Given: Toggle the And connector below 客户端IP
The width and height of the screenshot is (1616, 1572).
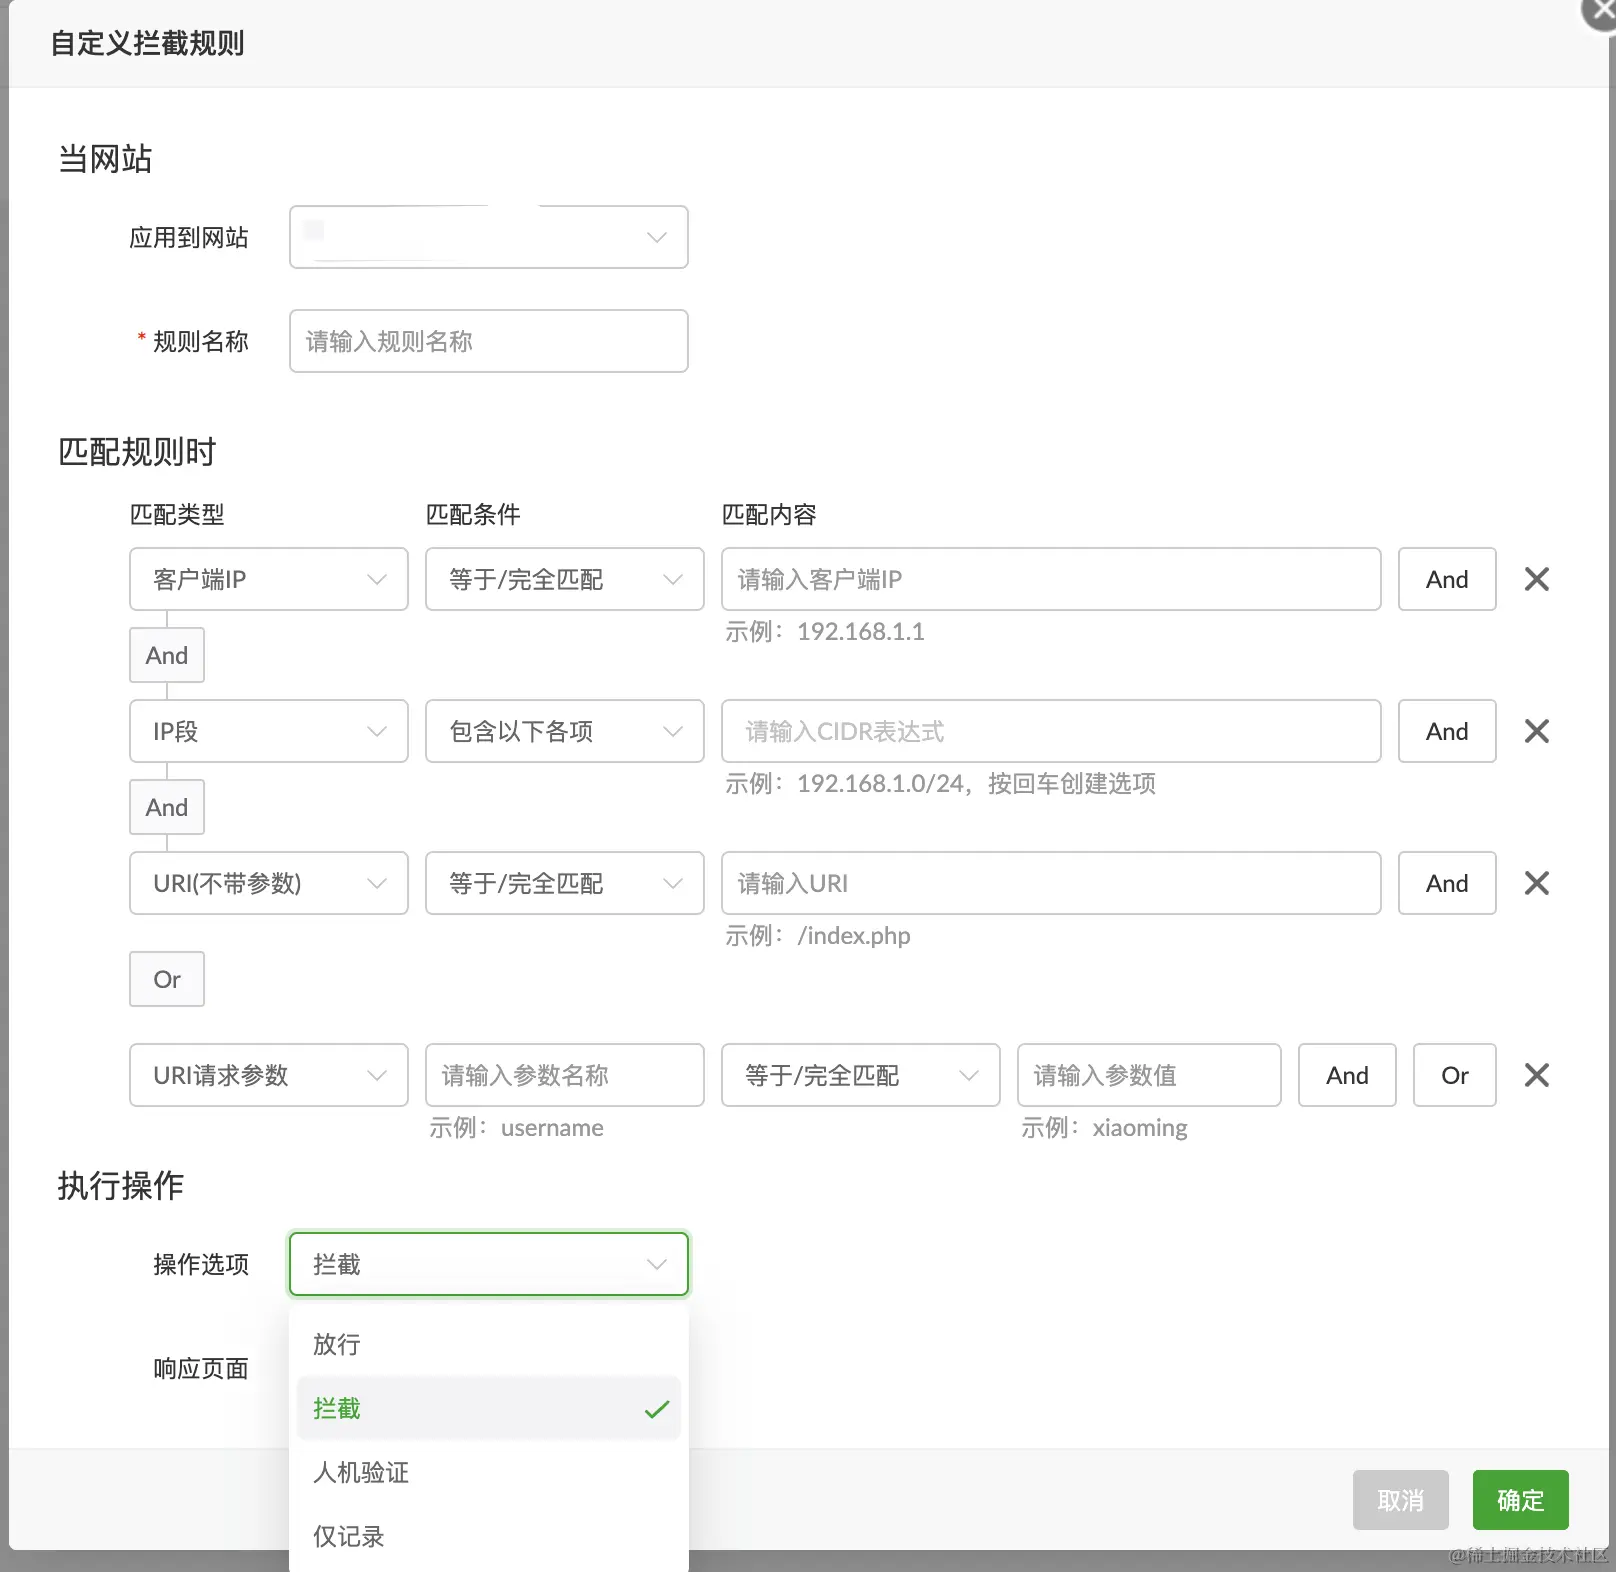Looking at the screenshot, I should 167,655.
